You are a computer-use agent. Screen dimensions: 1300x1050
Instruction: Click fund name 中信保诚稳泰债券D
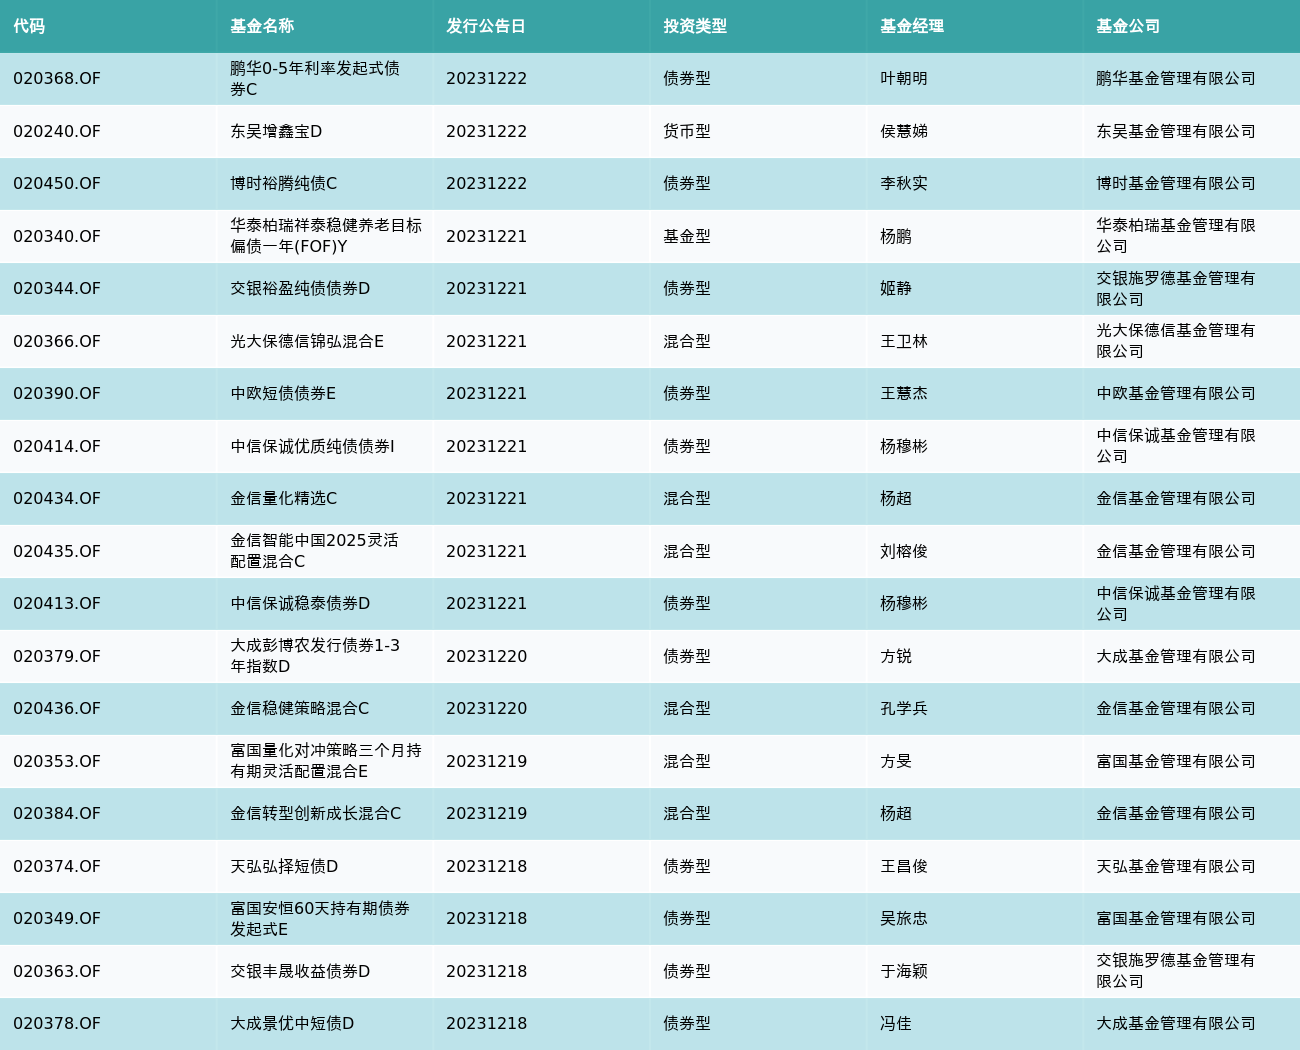click(x=300, y=604)
